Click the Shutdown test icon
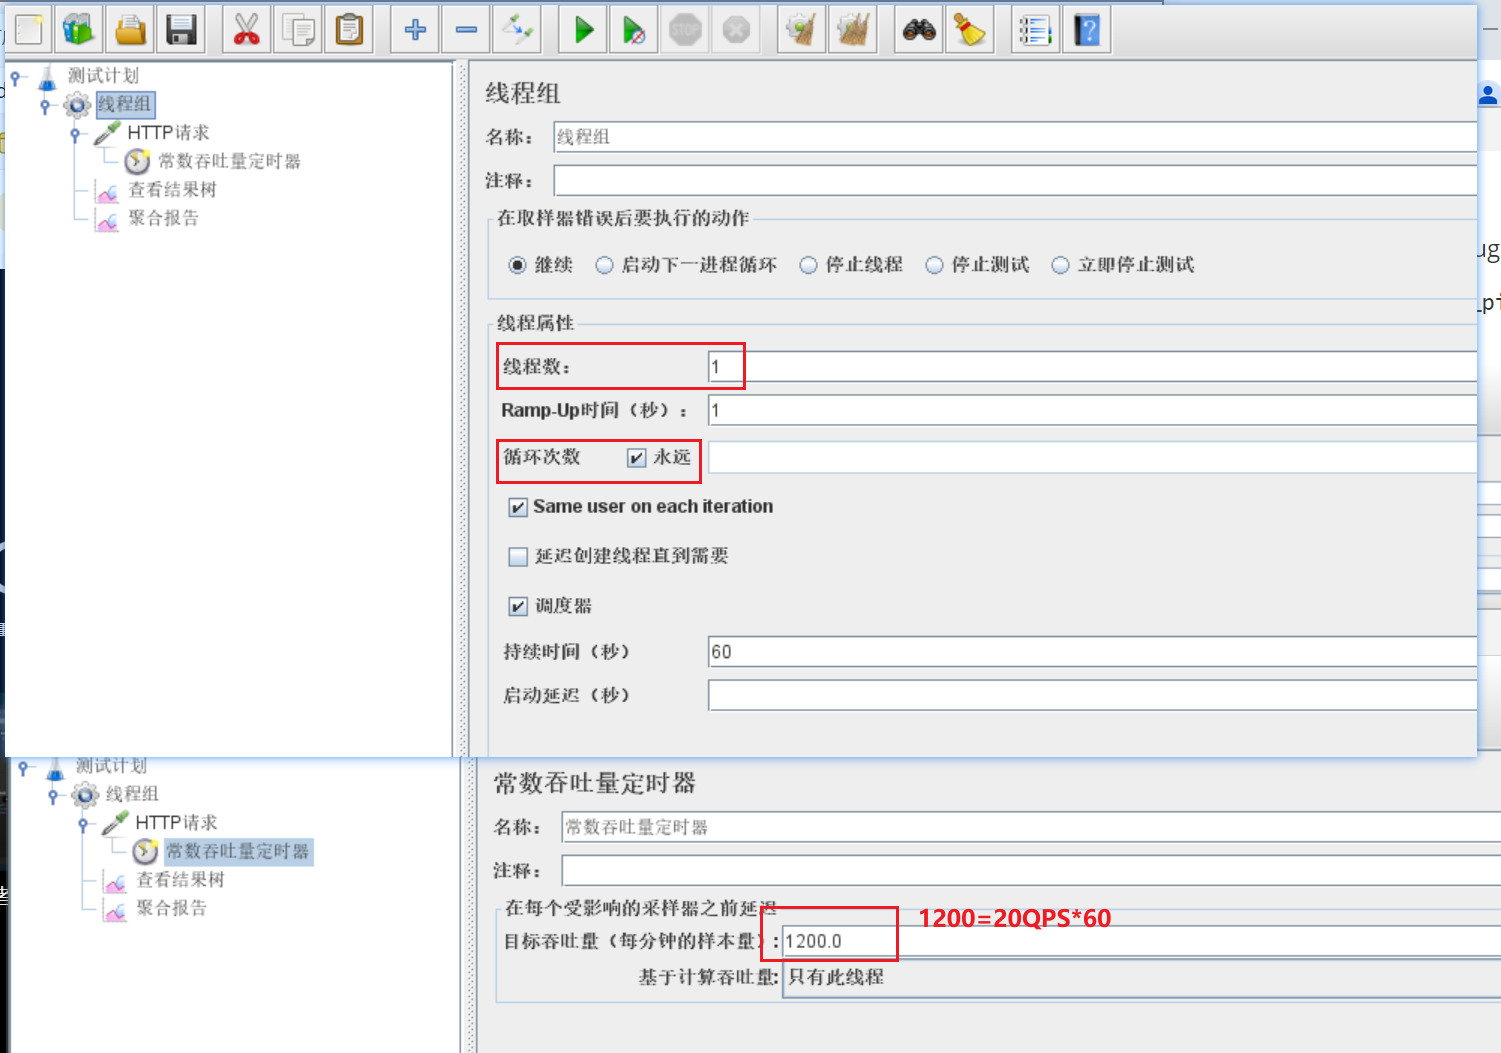 (x=736, y=30)
